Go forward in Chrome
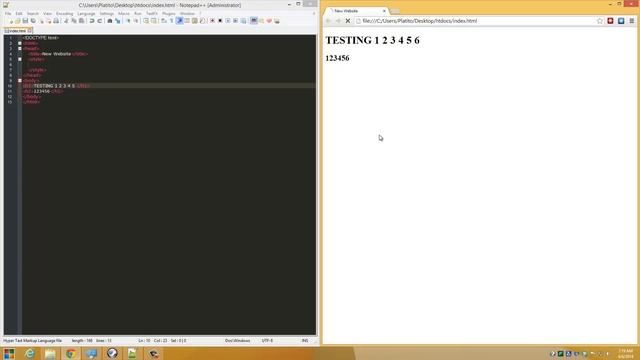The width and height of the screenshot is (640, 360). point(338,21)
